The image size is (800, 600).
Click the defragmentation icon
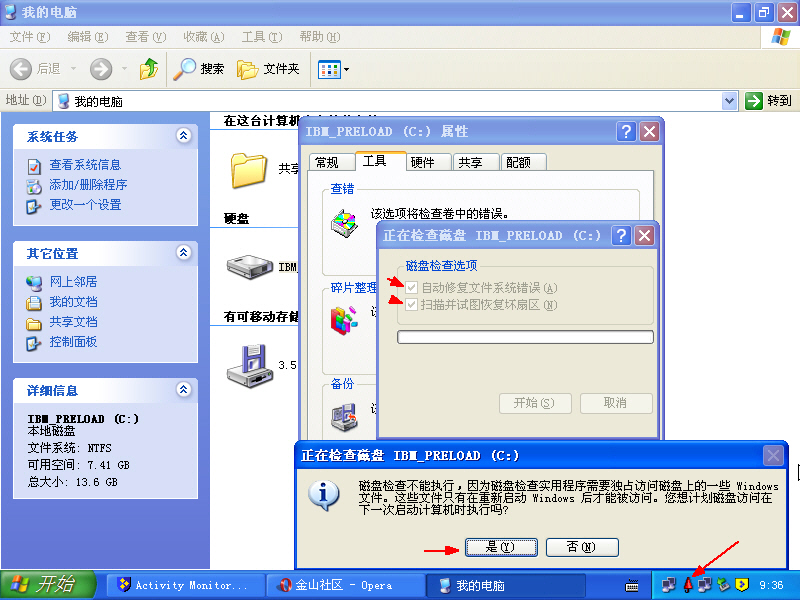(x=344, y=320)
